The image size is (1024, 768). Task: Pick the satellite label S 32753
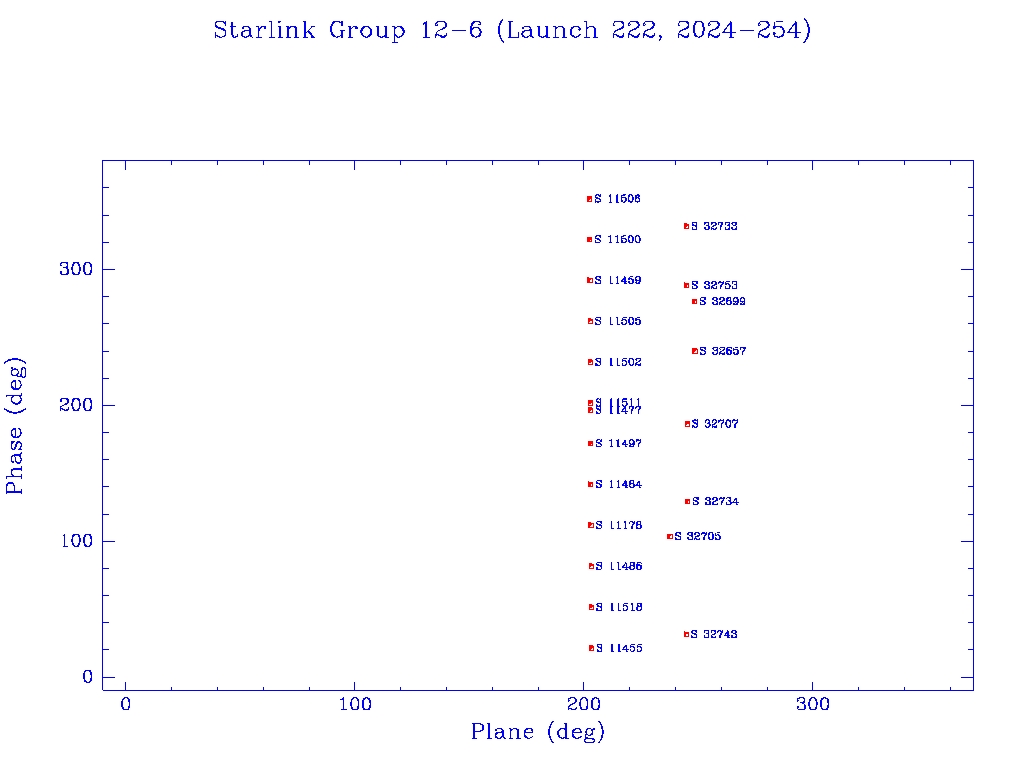714,285
